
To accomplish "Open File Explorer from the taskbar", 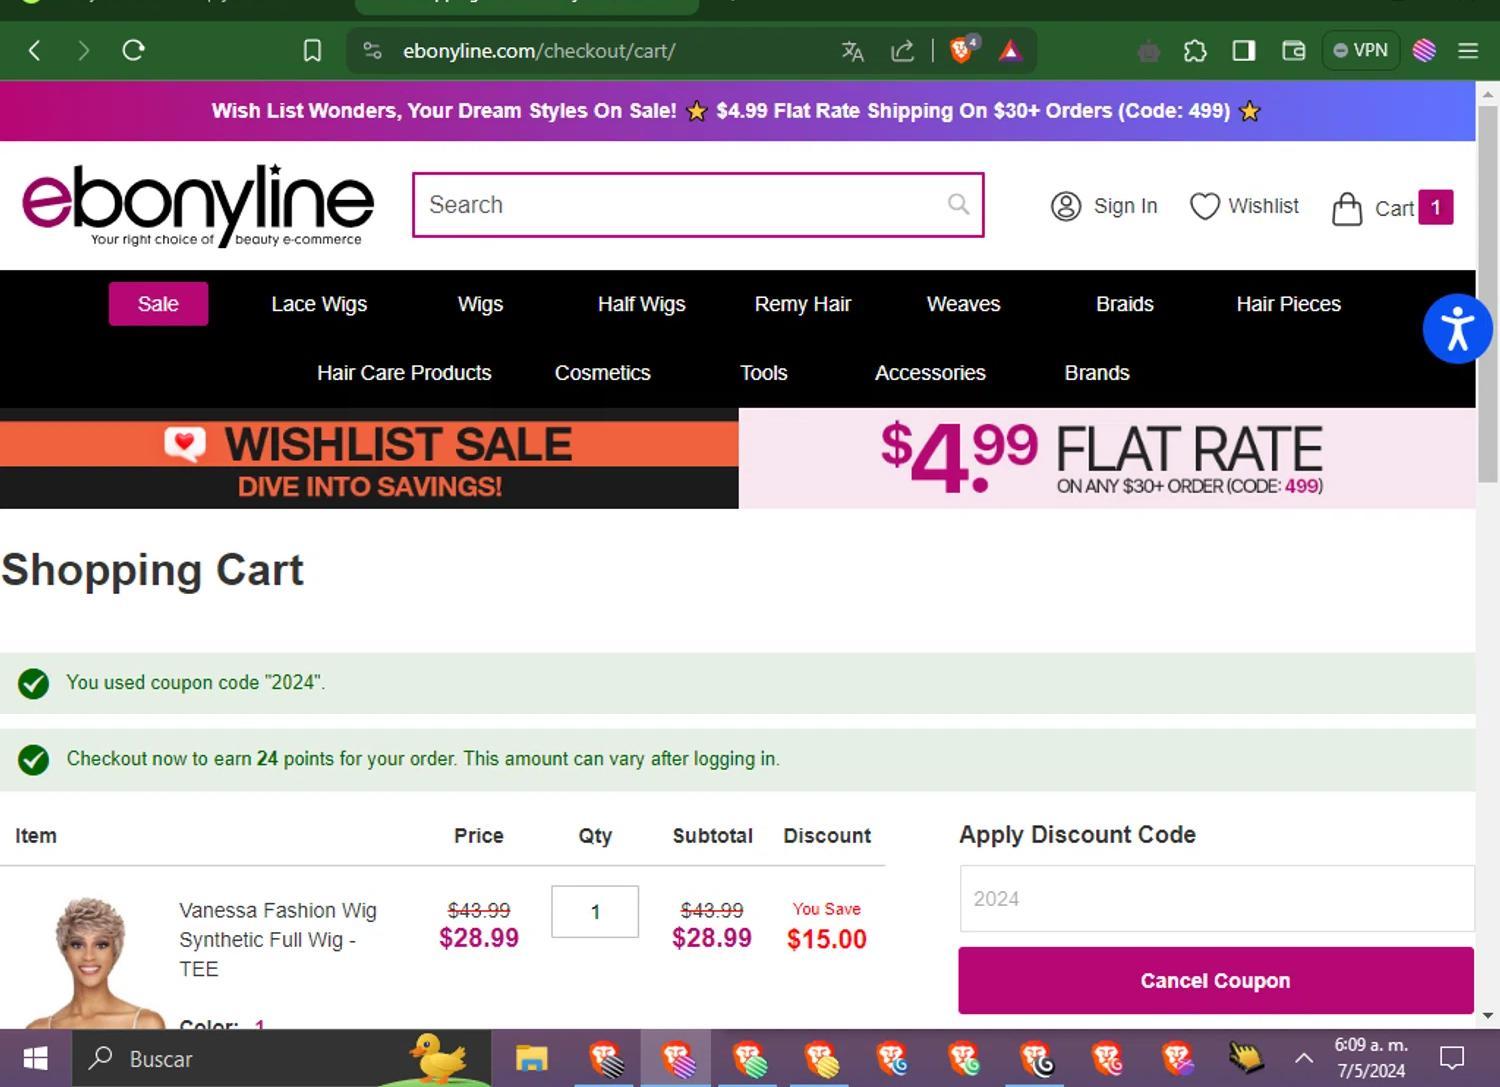I will pyautogui.click(x=532, y=1058).
